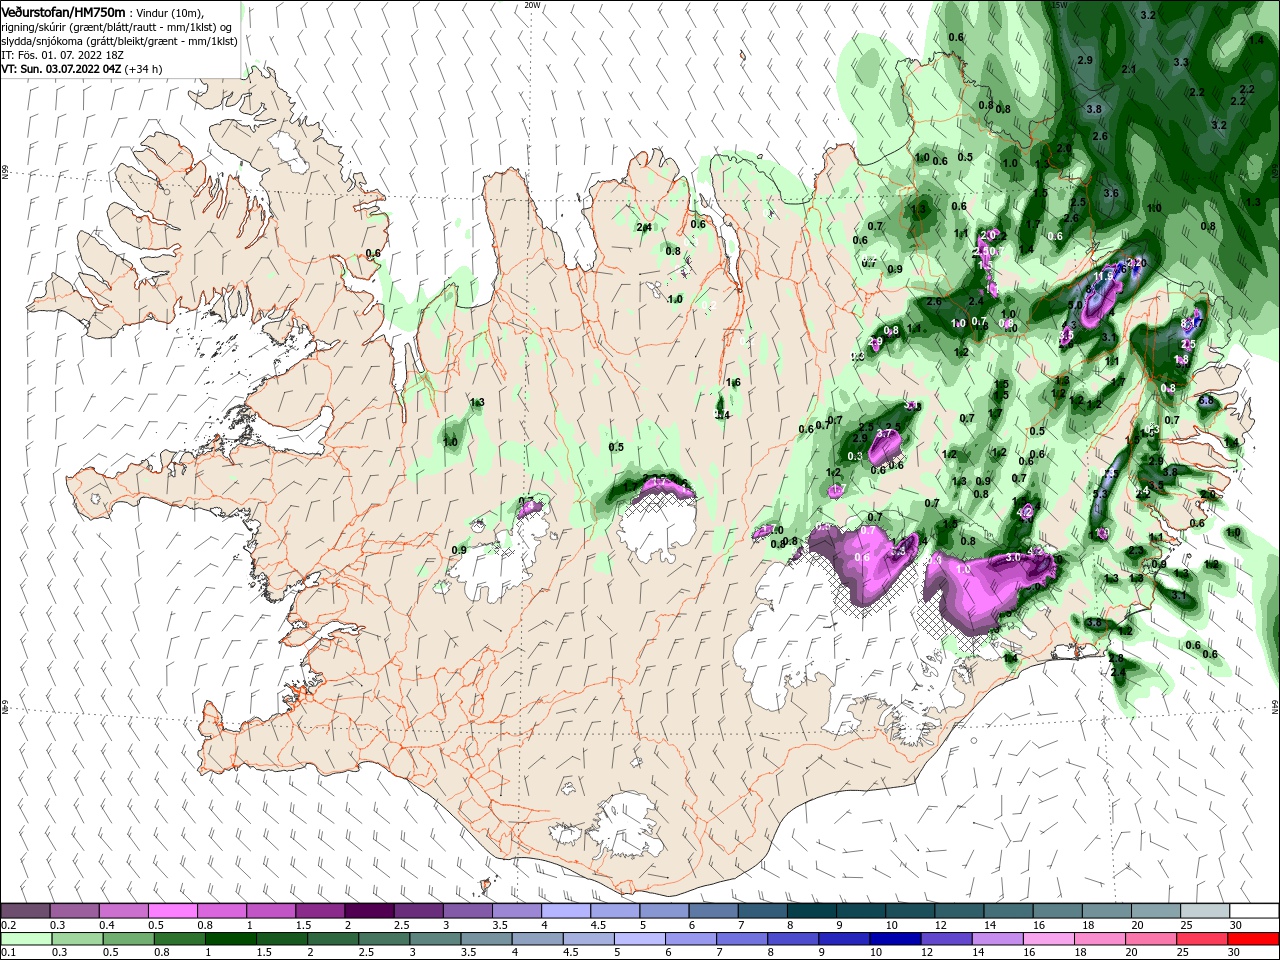This screenshot has width=1280, height=960.
Task: Pick the violet 12 swatch in lower legend row
Action: (946, 939)
